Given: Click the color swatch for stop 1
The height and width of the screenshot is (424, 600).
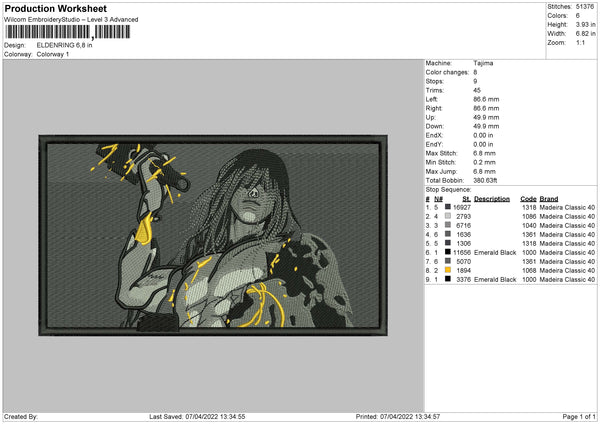Looking at the screenshot, I should tap(448, 207).
